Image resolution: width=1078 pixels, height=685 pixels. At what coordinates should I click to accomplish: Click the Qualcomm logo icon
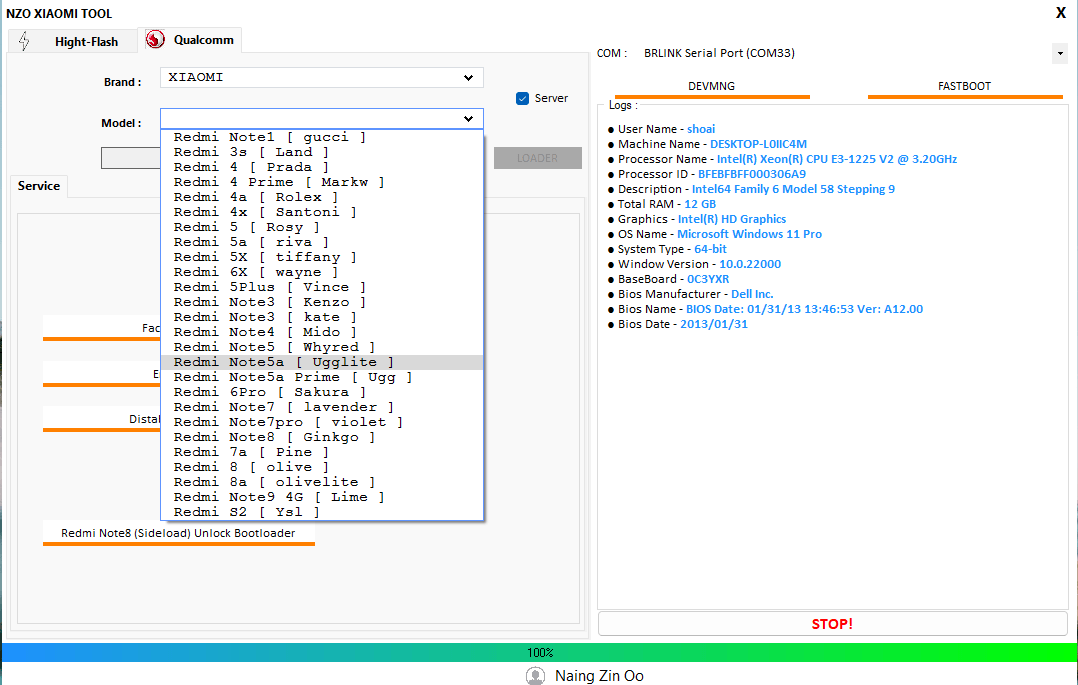157,40
